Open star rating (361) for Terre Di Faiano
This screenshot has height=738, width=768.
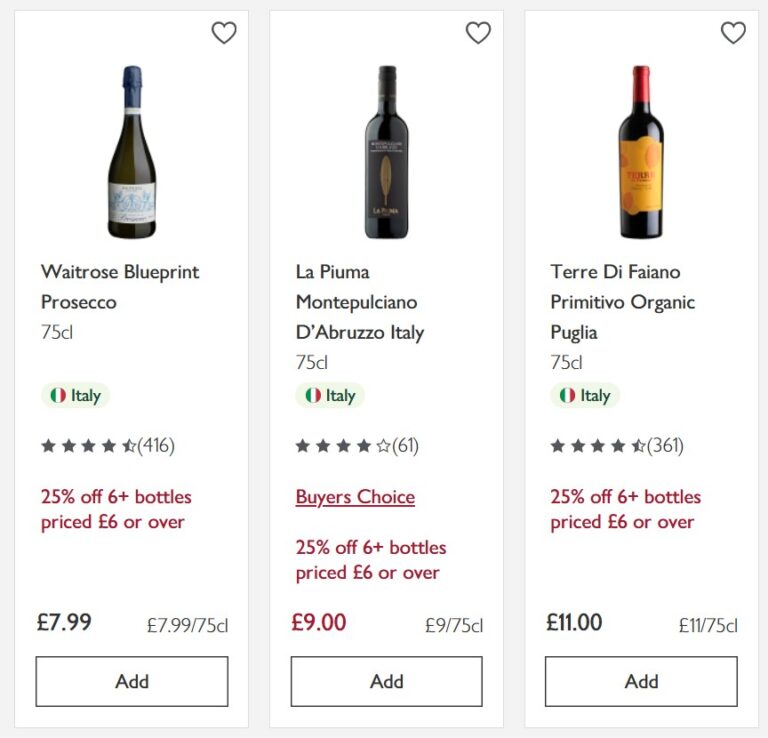[617, 446]
